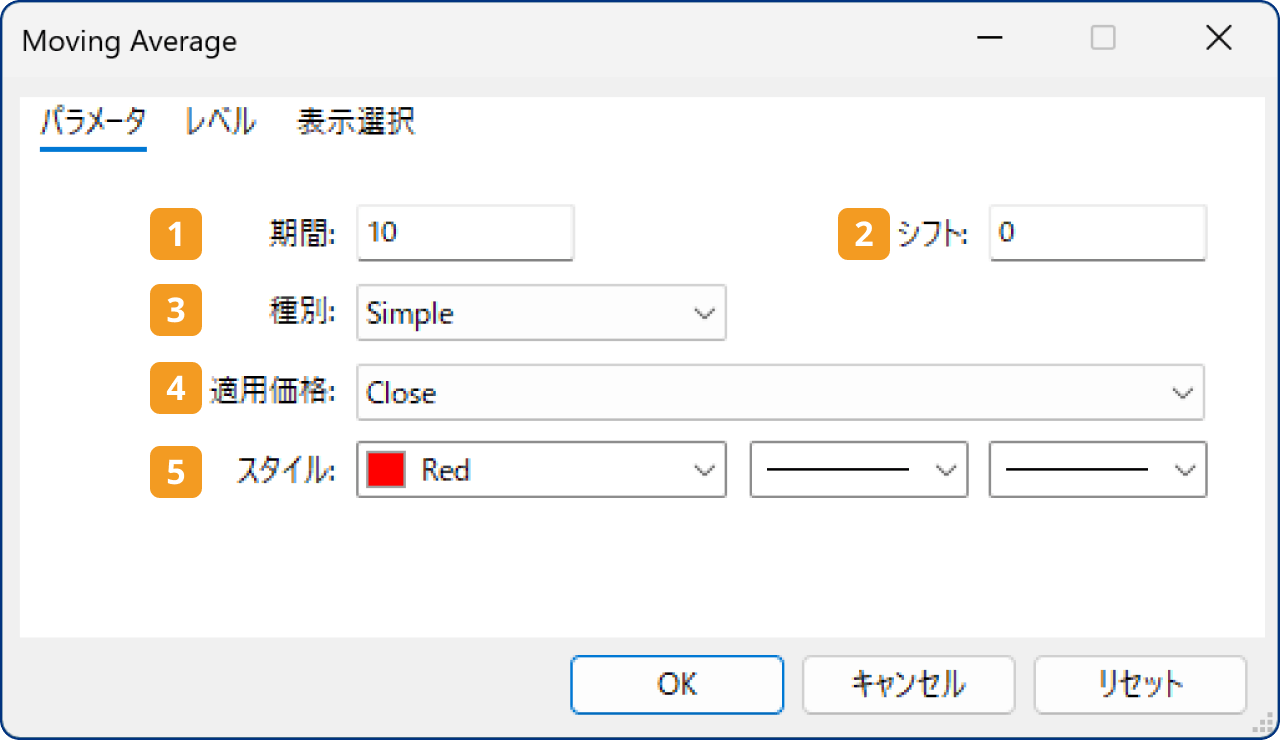The width and height of the screenshot is (1280, 740).
Task: Click inside the シフト input field
Action: tap(1097, 233)
